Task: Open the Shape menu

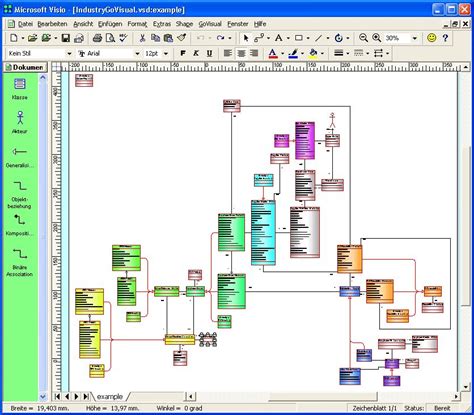Action: pos(184,24)
